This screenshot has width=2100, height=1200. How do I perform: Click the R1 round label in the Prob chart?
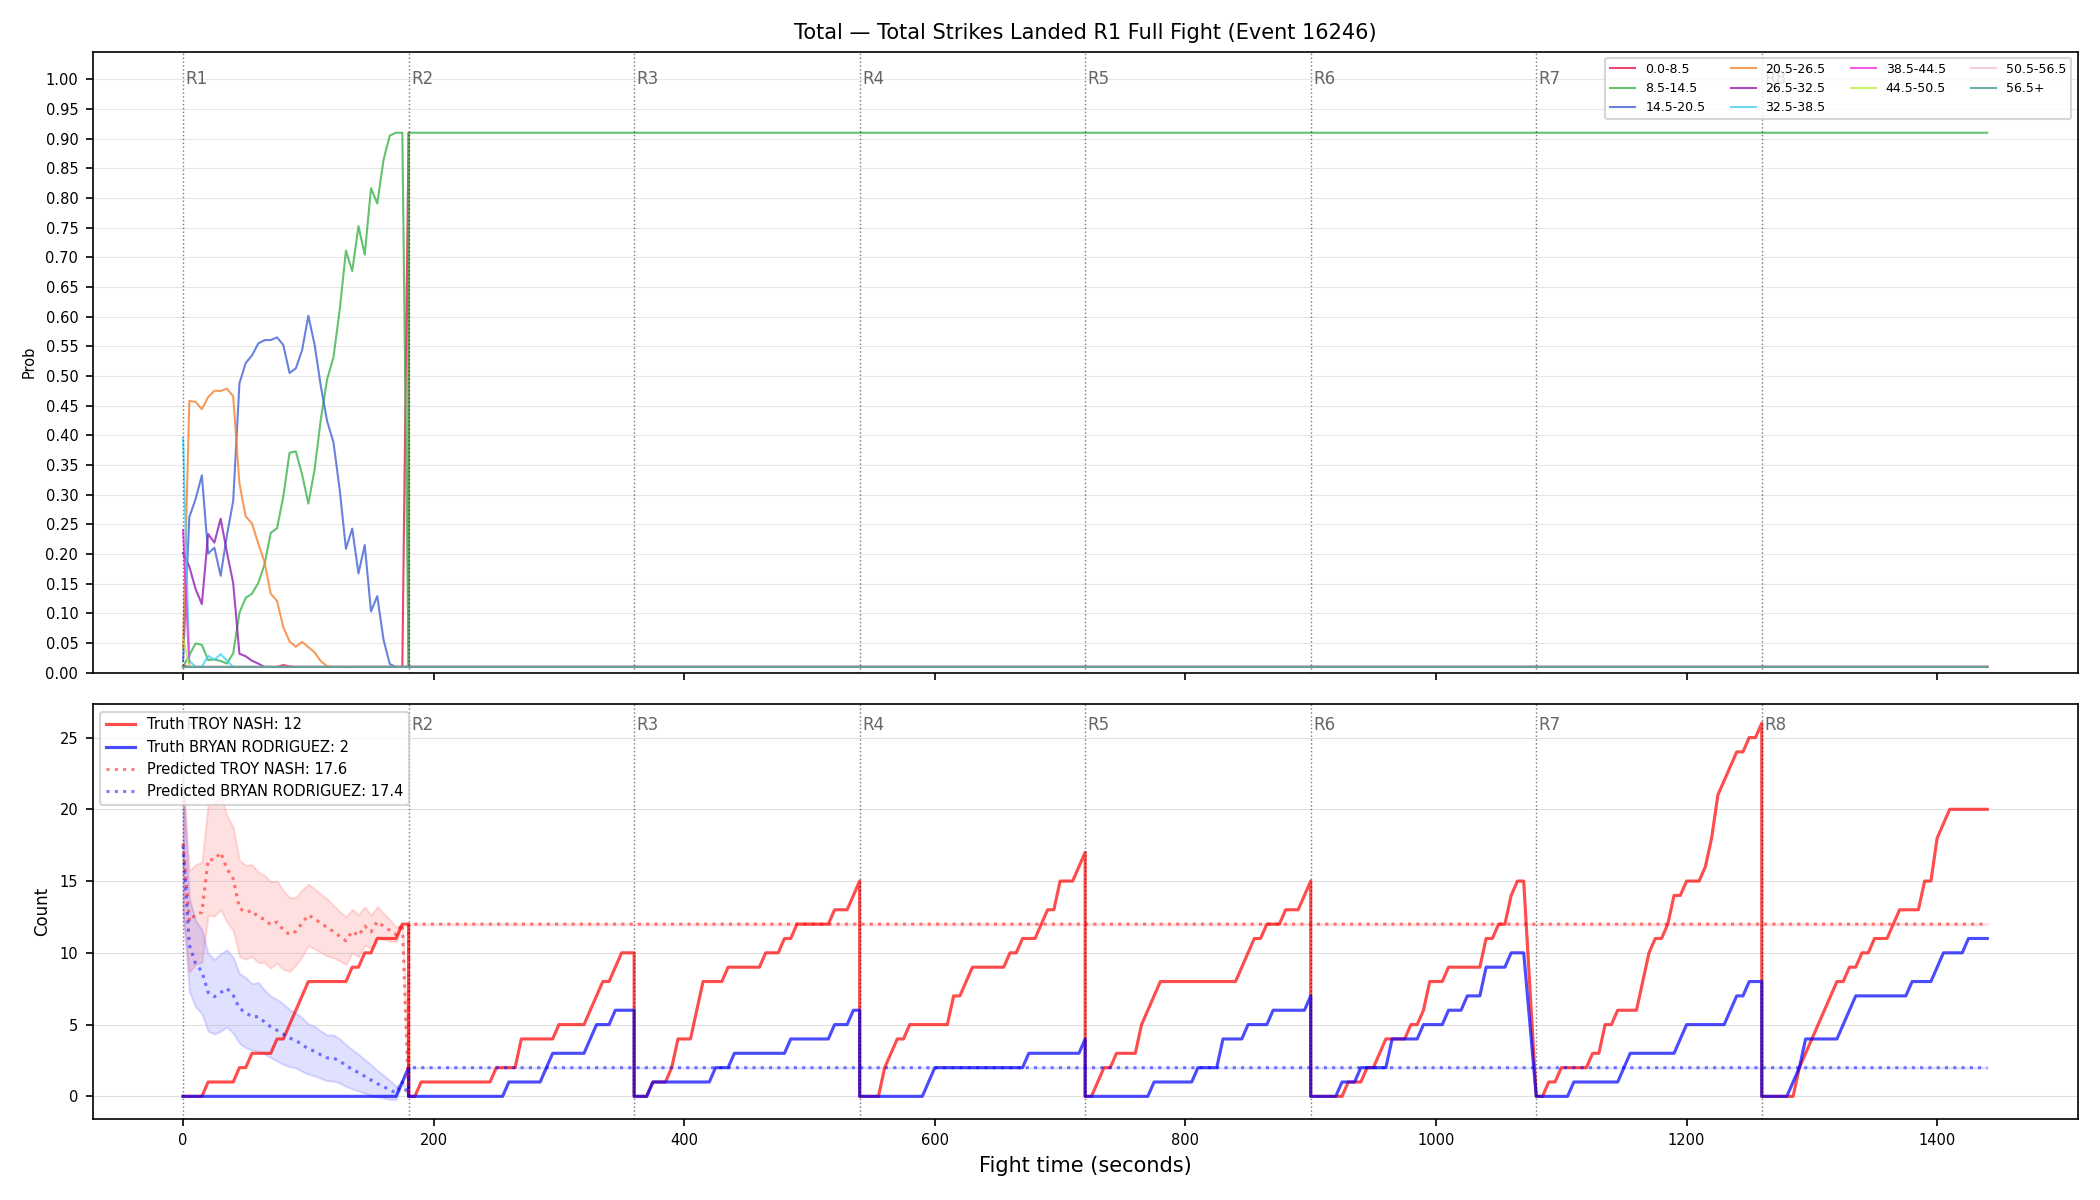pos(196,78)
